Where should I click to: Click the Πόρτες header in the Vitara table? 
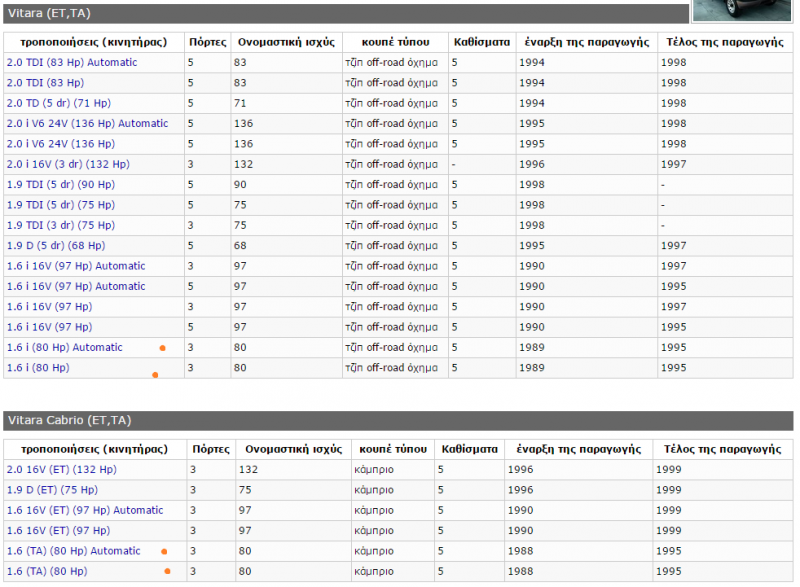[x=208, y=42]
